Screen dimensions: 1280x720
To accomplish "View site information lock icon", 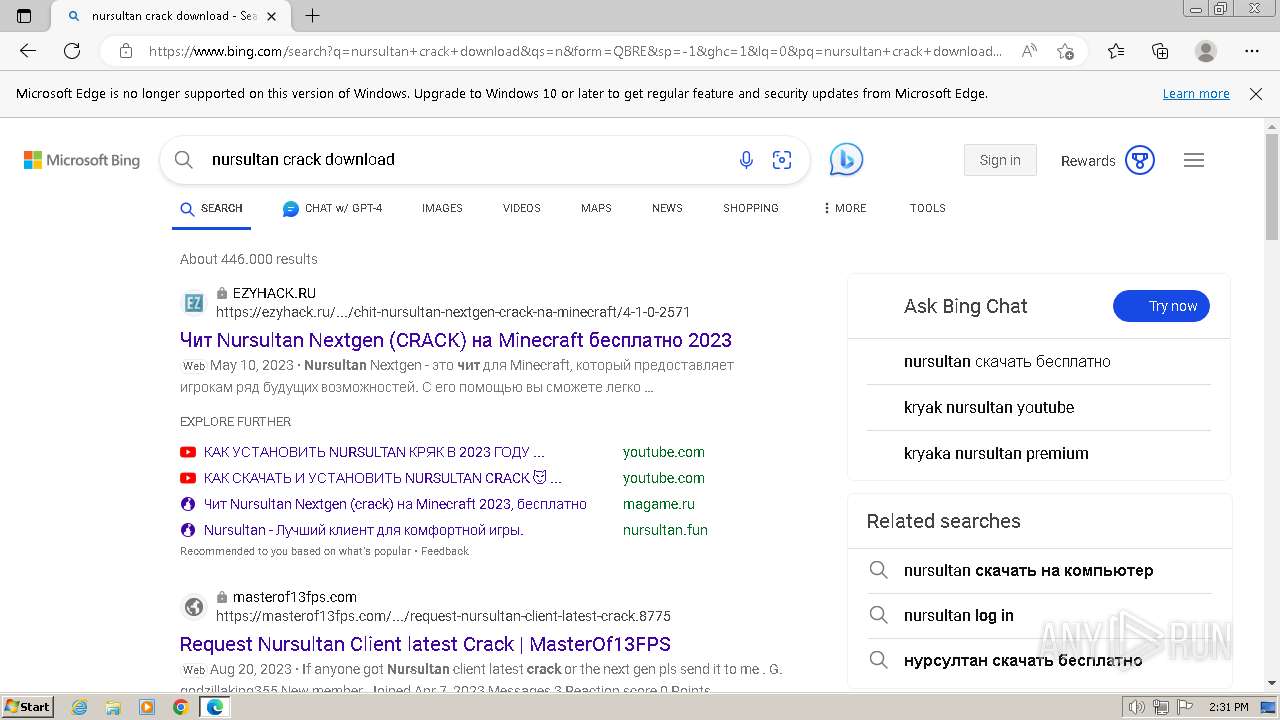I will pyautogui.click(x=126, y=51).
